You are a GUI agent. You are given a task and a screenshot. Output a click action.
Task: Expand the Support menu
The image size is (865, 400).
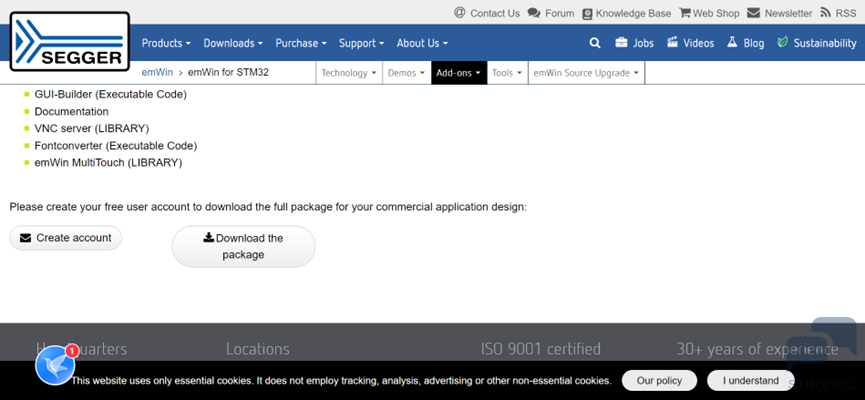click(x=361, y=43)
